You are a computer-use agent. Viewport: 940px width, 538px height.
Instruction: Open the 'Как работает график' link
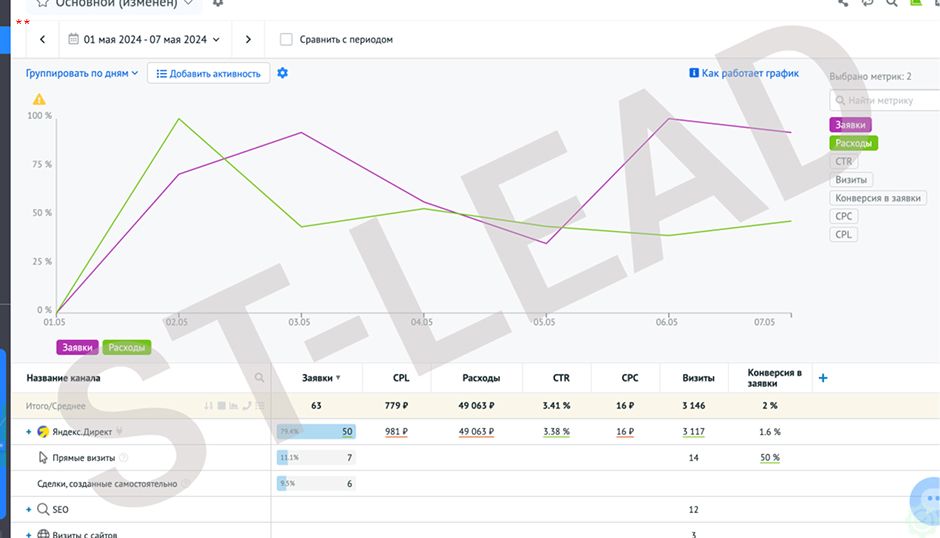tap(744, 73)
